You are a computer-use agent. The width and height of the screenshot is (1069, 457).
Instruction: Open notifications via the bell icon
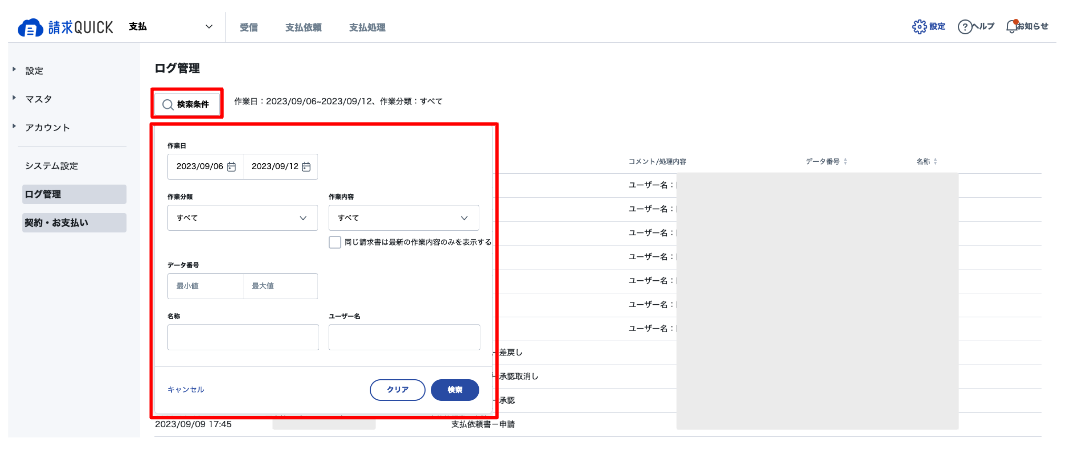pos(1012,27)
